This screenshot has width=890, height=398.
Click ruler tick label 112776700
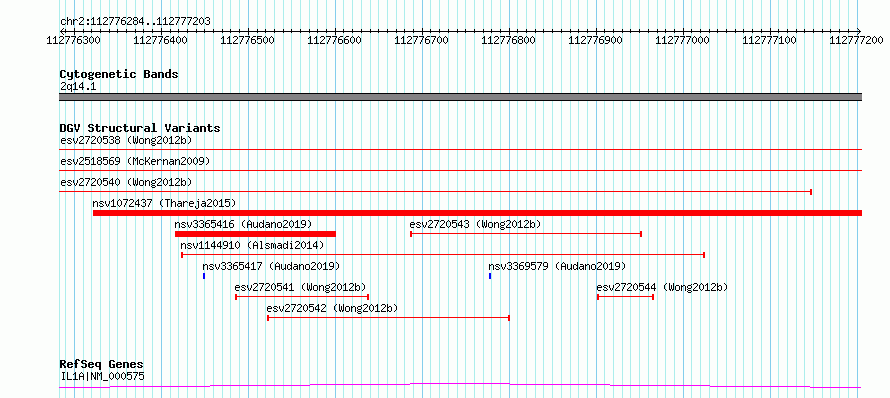[422, 40]
